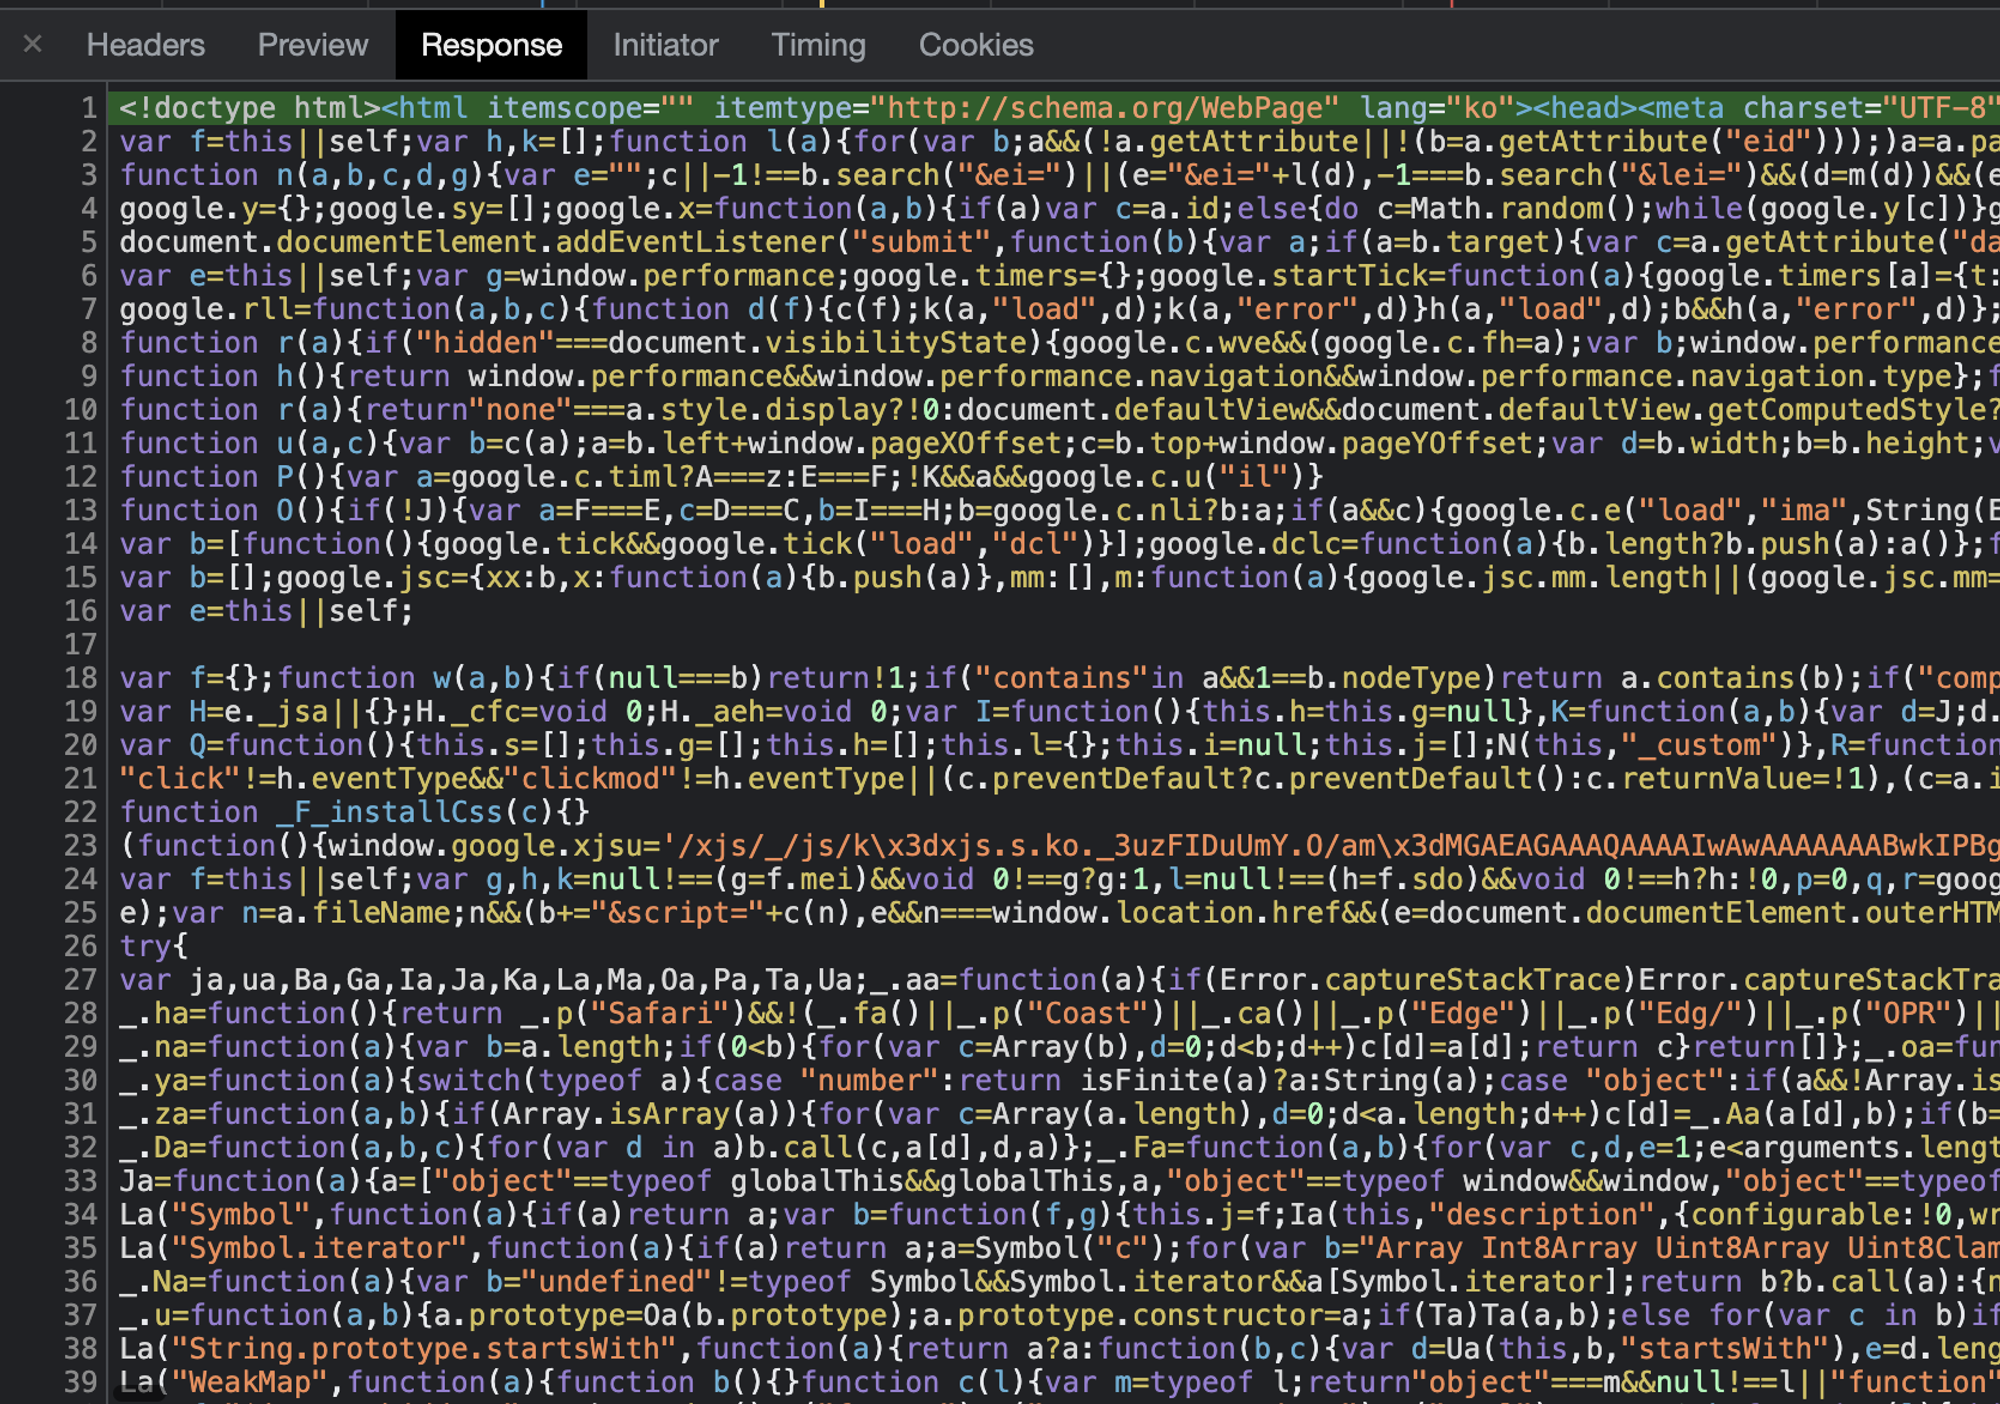Click the blue marker on timeline strip
This screenshot has height=1404, width=2000.
pyautogui.click(x=543, y=4)
